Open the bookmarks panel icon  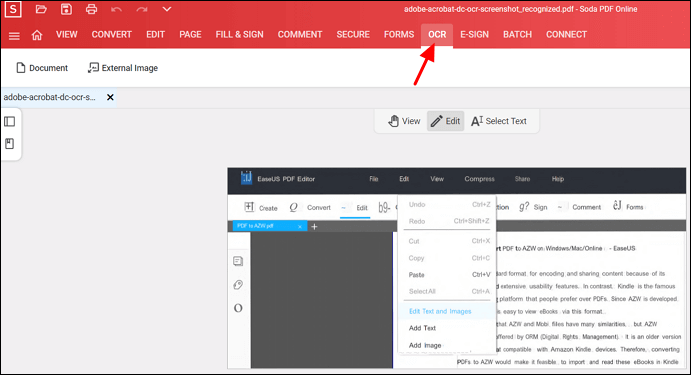tap(10, 143)
